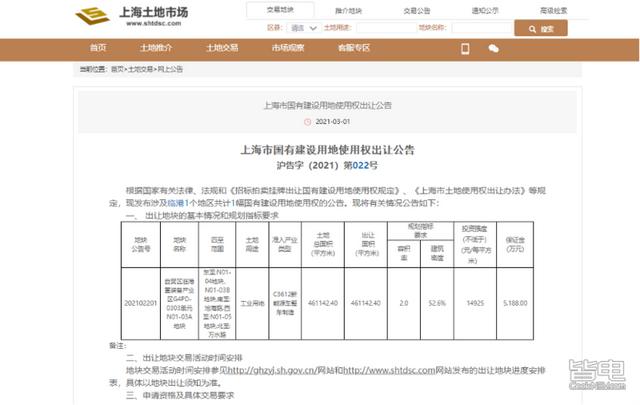Image resolution: width=640 pixels, height=405 pixels.
Task: Click section heading 二、出让地块交易活动时间安排
Action: (x=184, y=358)
